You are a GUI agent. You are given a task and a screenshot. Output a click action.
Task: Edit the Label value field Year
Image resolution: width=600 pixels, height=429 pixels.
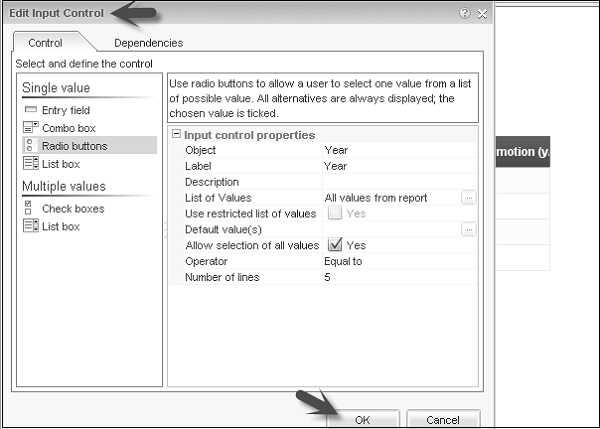pos(399,166)
